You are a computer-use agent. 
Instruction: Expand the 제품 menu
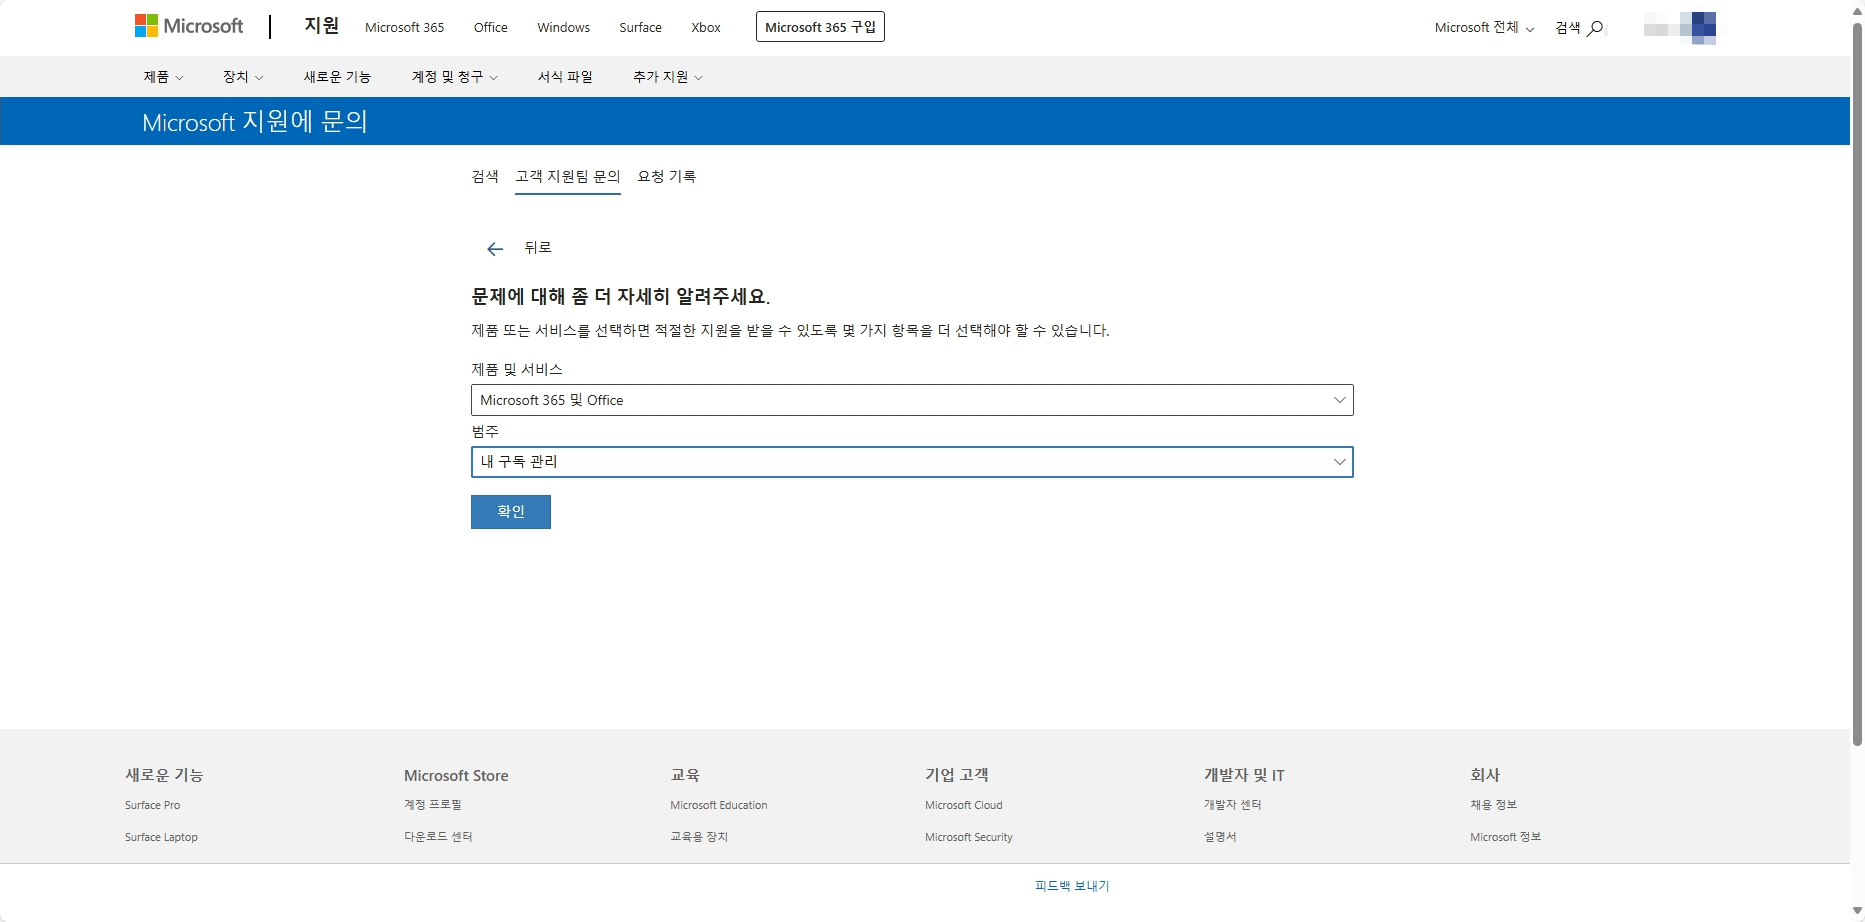point(163,77)
